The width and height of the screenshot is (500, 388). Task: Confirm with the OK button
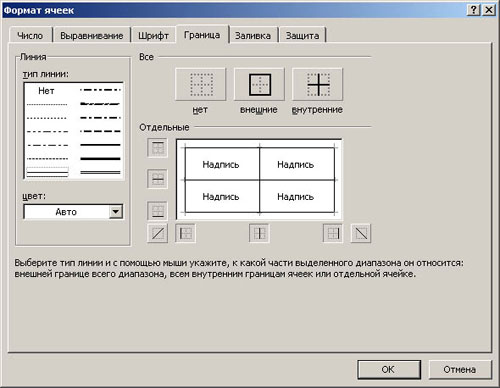pyautogui.click(x=389, y=369)
